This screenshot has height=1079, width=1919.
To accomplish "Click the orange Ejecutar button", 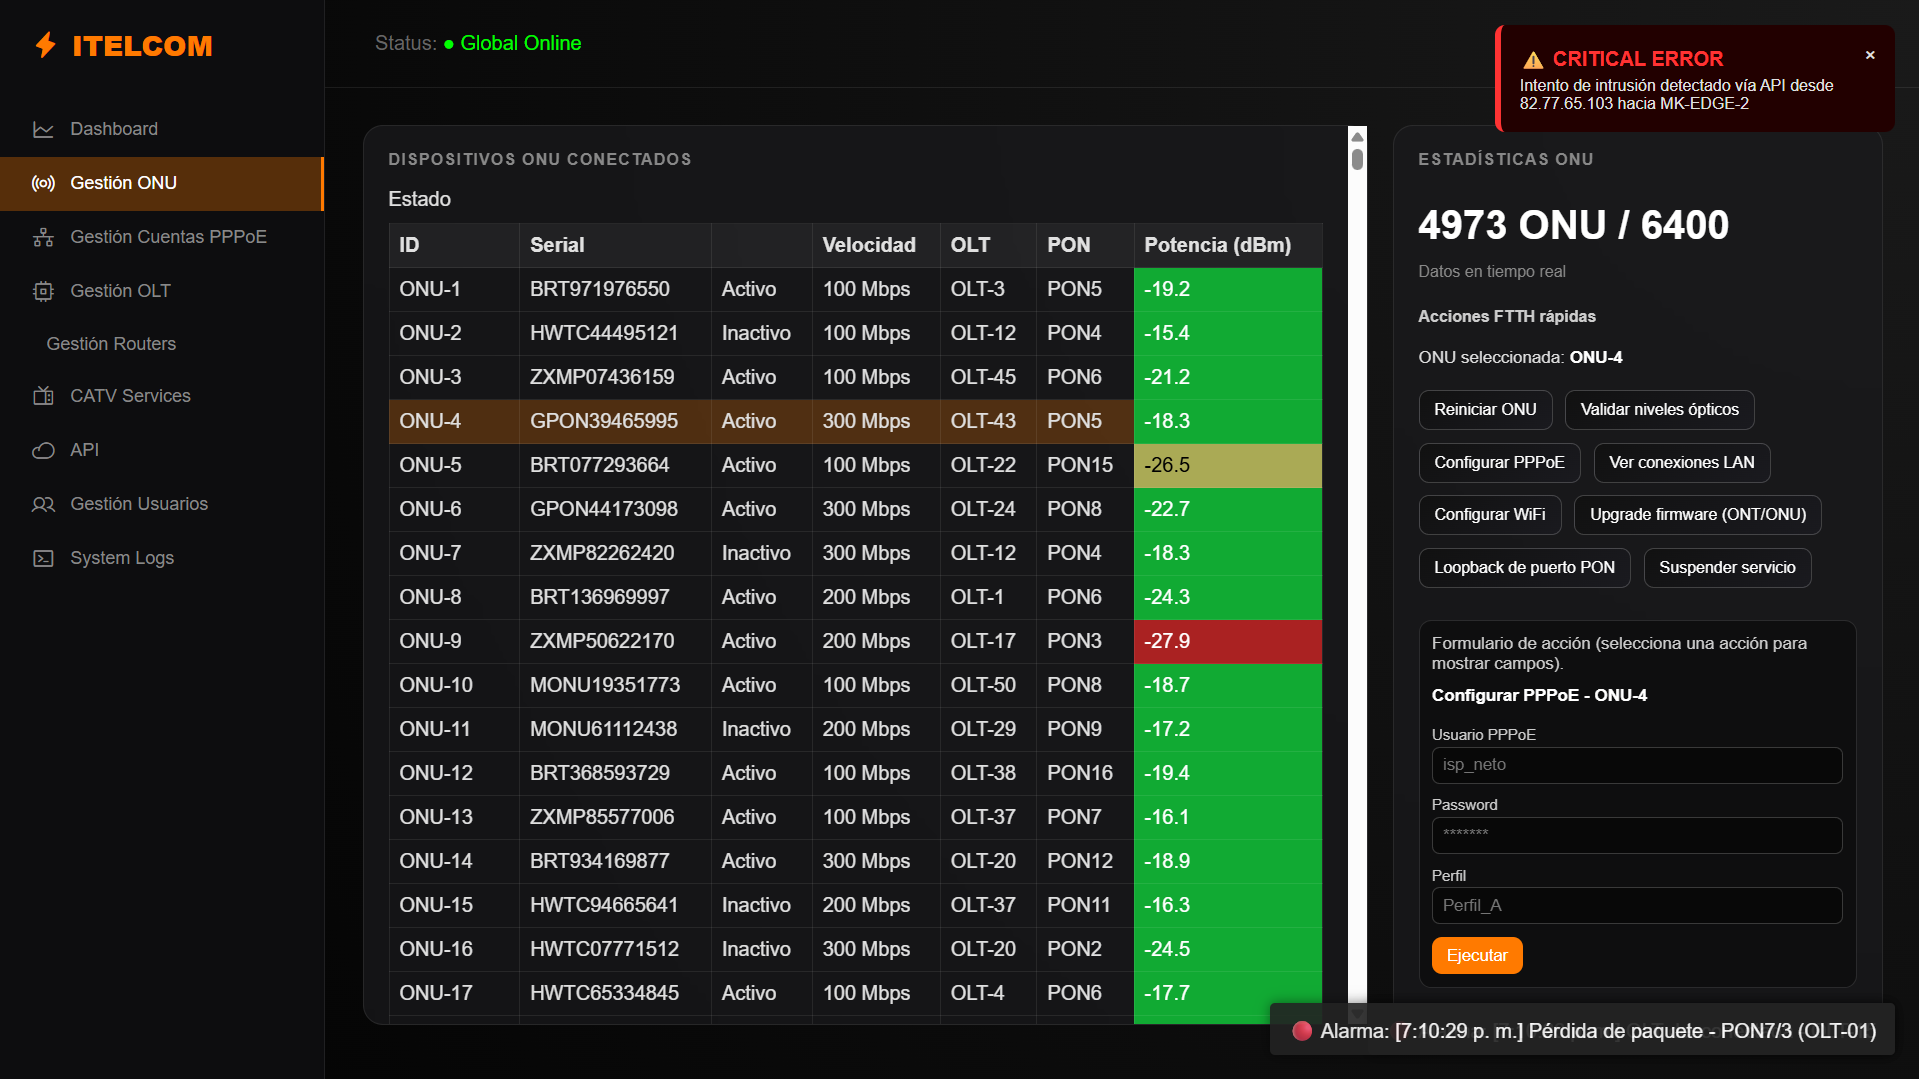I will click(x=1476, y=955).
